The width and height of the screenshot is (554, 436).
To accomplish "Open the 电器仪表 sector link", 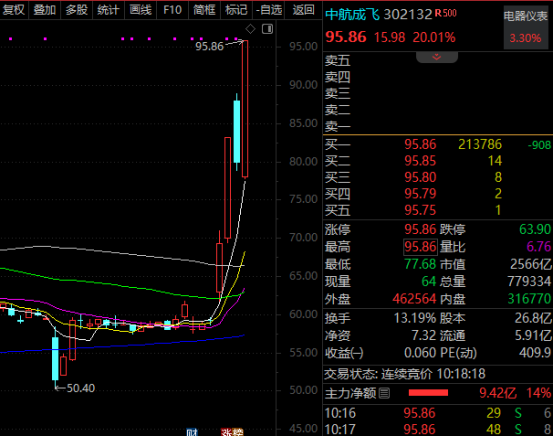I will pyautogui.click(x=526, y=16).
